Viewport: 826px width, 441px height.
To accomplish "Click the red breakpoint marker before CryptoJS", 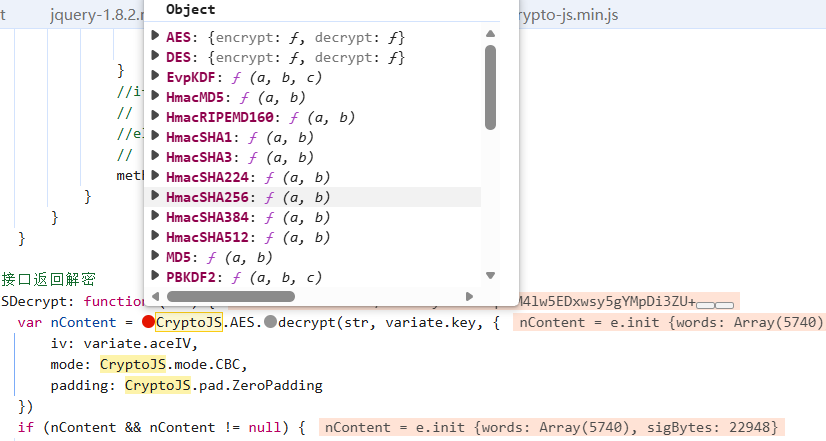I will tap(148, 321).
